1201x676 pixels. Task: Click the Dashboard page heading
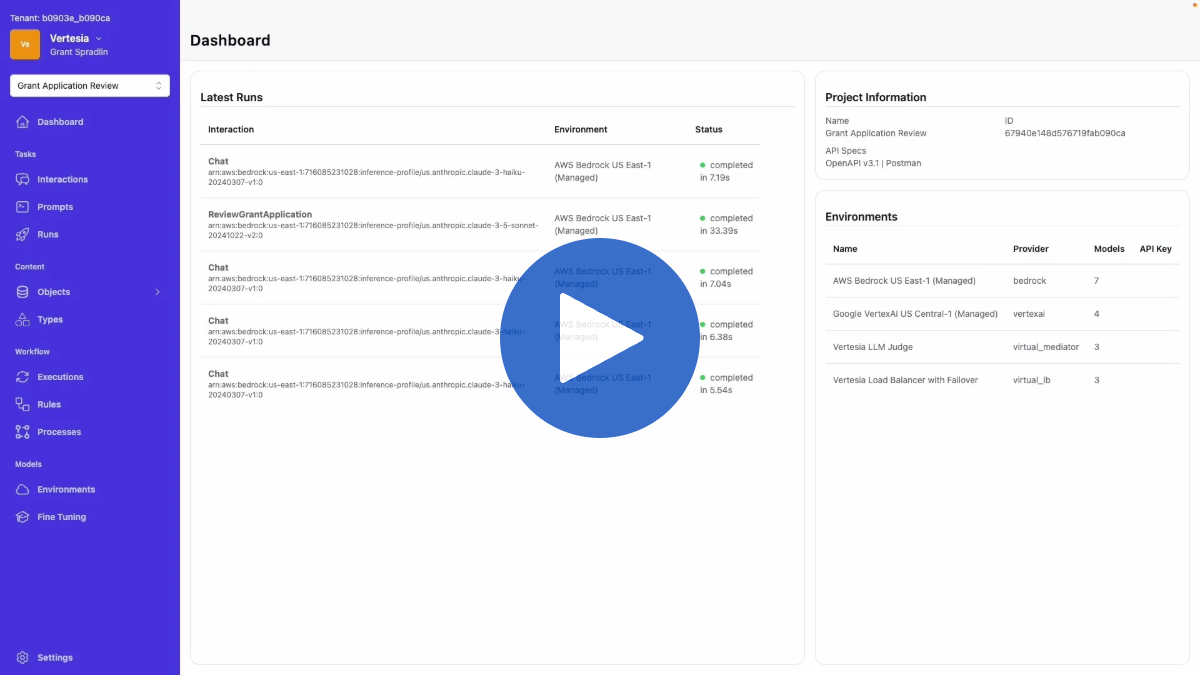point(230,41)
